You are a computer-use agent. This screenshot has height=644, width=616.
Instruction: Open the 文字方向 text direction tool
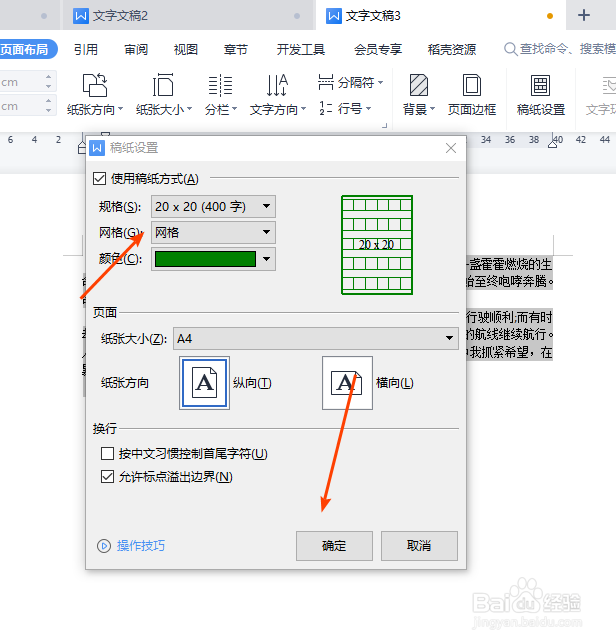pyautogui.click(x=278, y=94)
